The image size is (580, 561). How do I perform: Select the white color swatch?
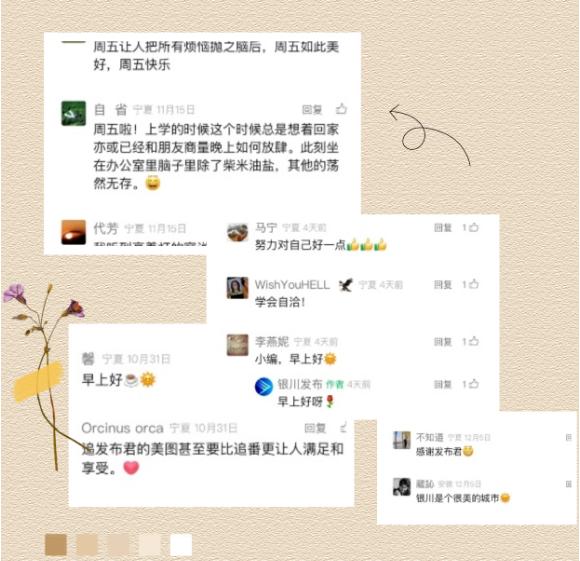point(181,544)
